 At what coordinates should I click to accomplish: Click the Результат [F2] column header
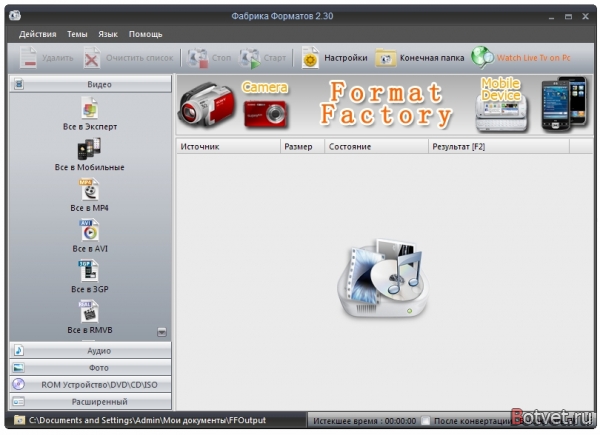(x=499, y=147)
